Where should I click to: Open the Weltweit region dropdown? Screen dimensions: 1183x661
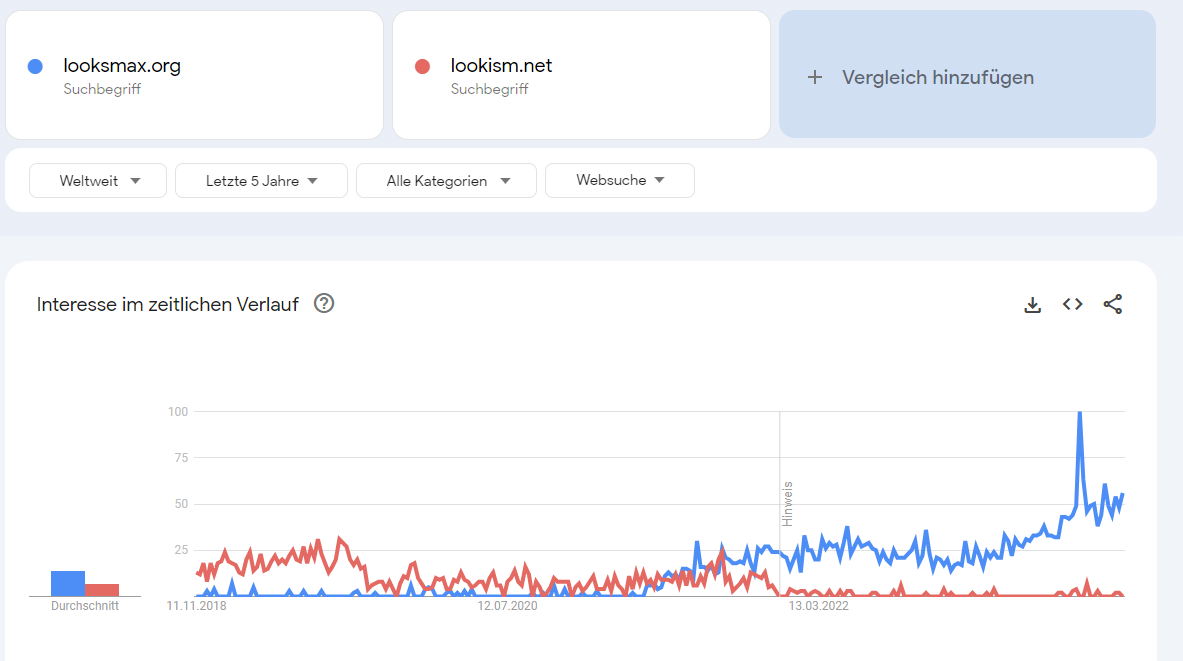[98, 180]
